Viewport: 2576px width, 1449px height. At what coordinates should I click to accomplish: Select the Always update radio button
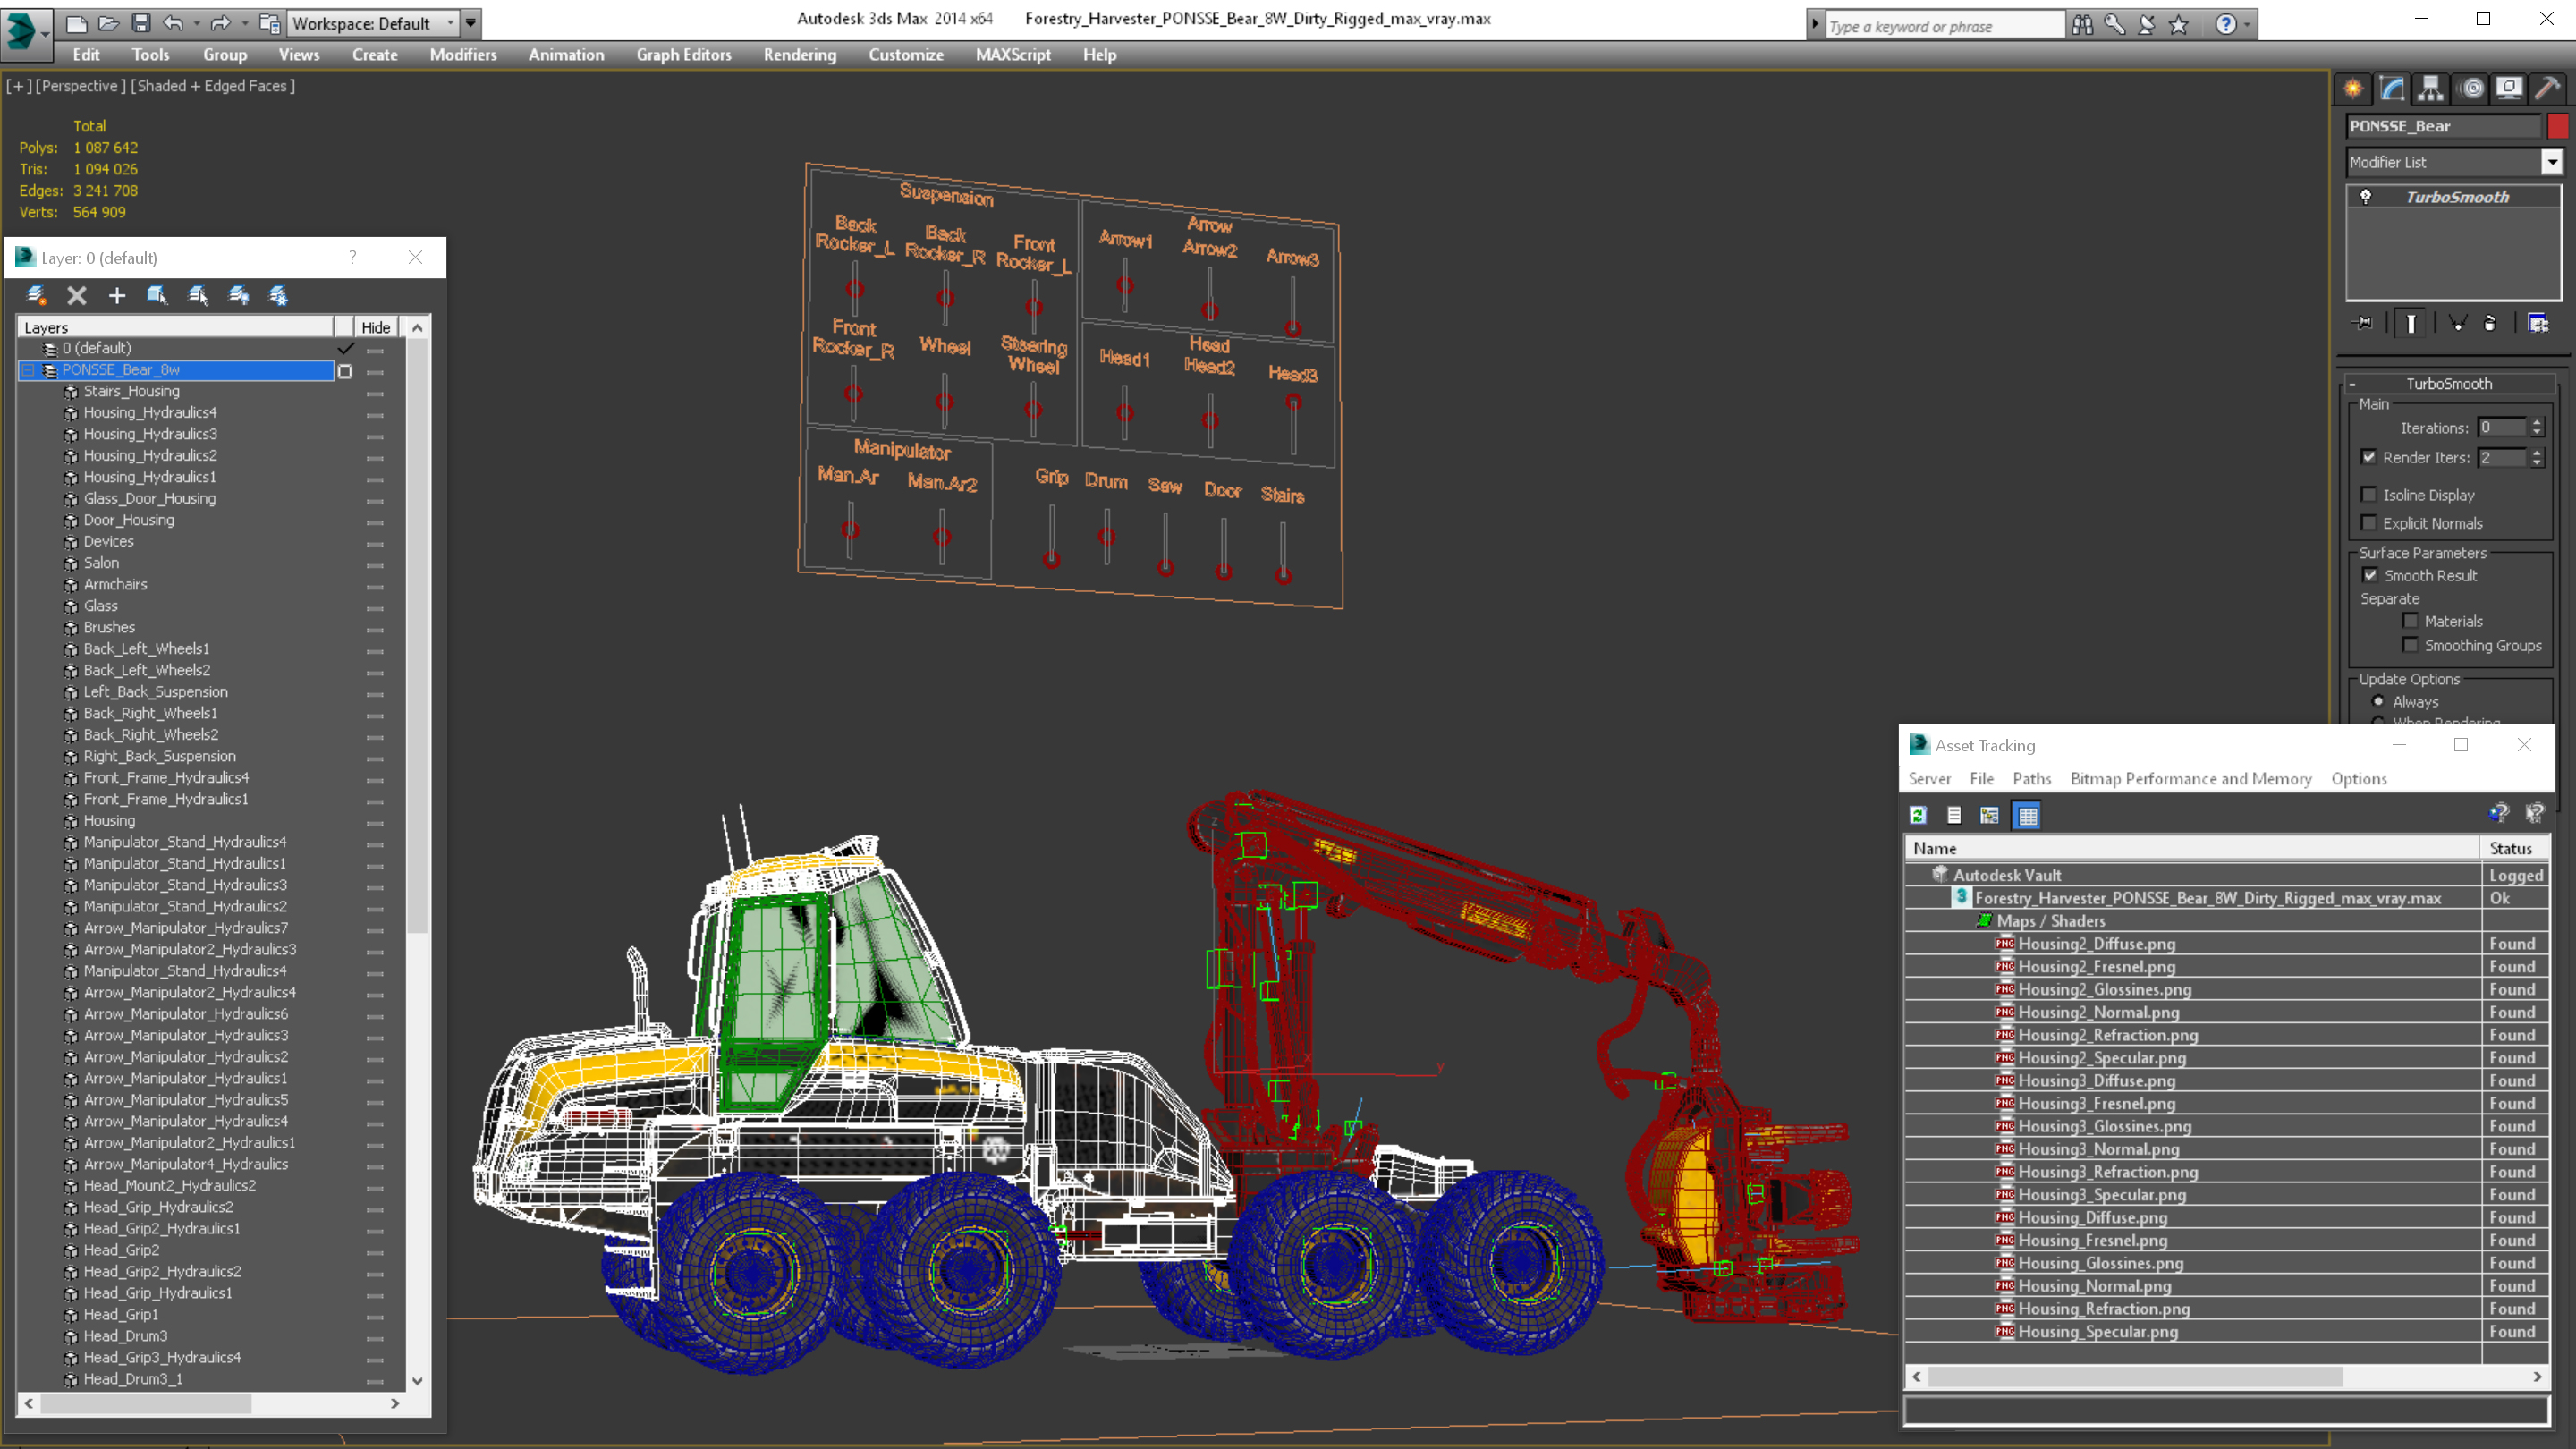(x=2379, y=701)
